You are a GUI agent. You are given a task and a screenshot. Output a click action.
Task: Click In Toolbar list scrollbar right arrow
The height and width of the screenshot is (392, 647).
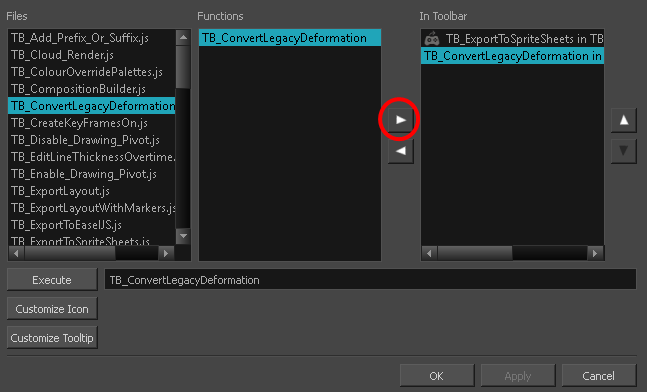tap(595, 253)
